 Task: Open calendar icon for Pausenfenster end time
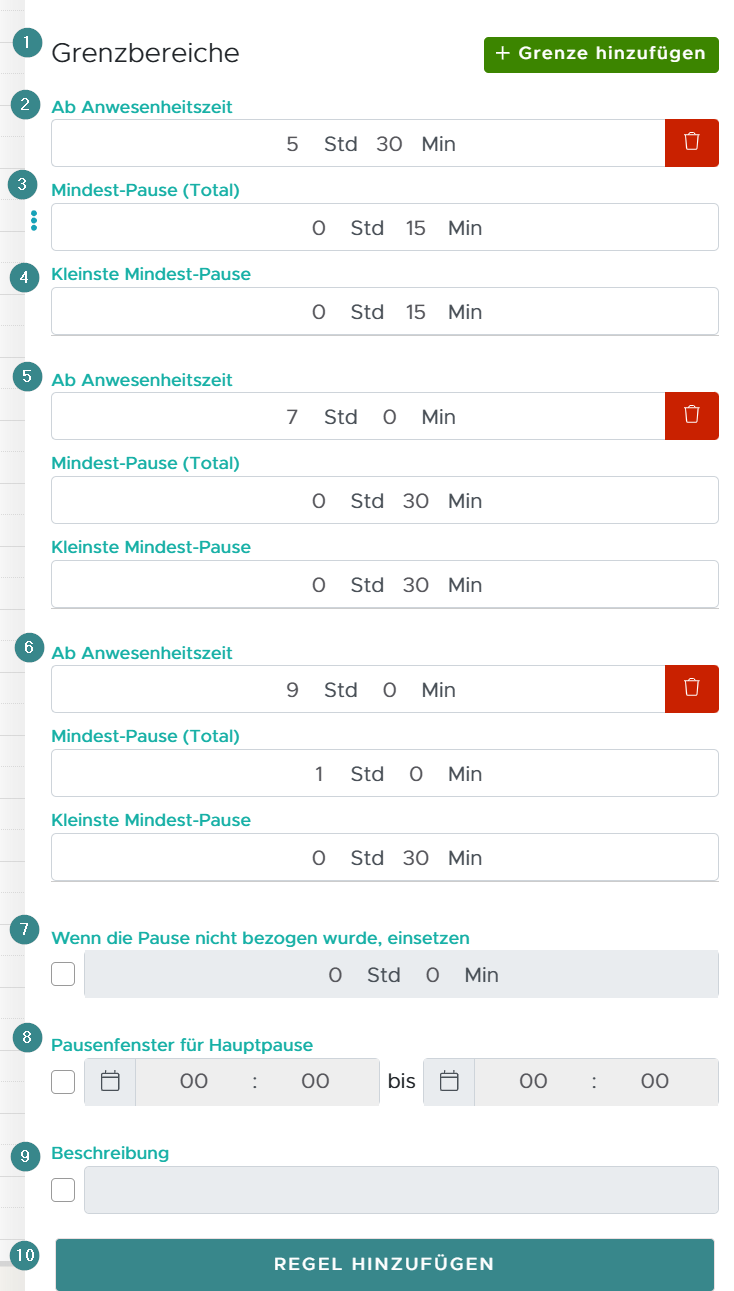(450, 1081)
